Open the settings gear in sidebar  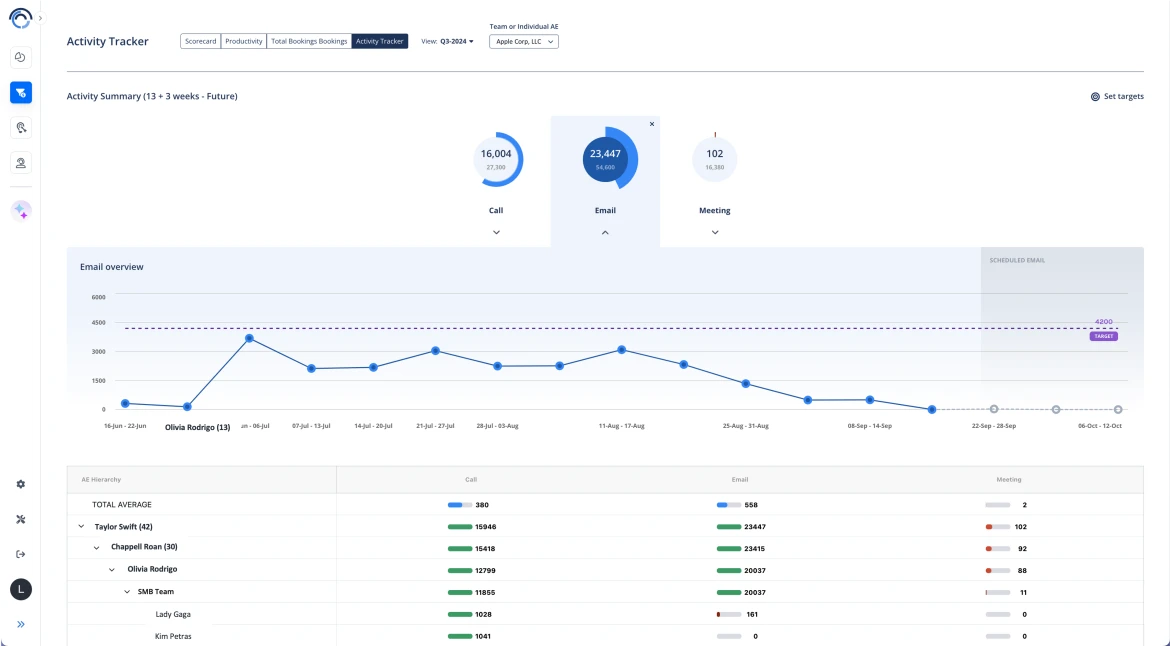point(20,484)
